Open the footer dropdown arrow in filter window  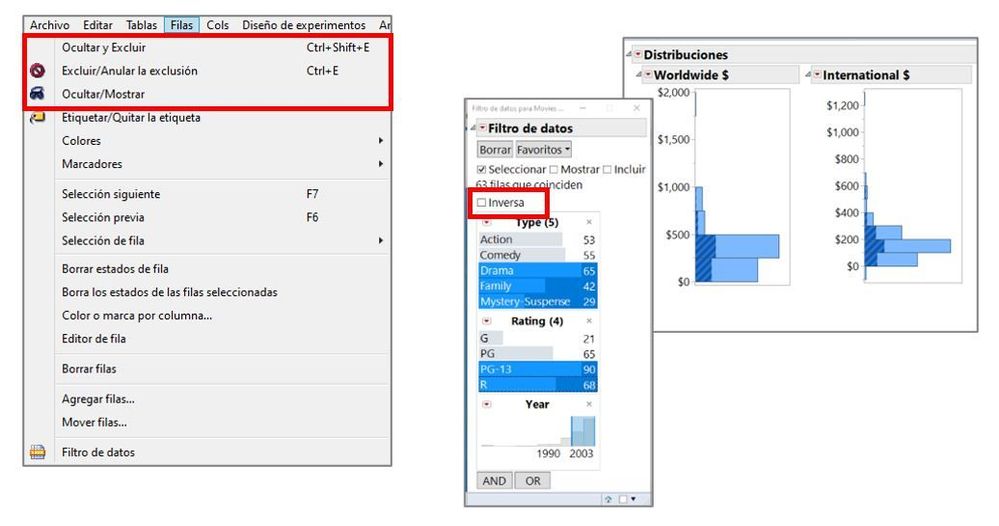pos(633,499)
